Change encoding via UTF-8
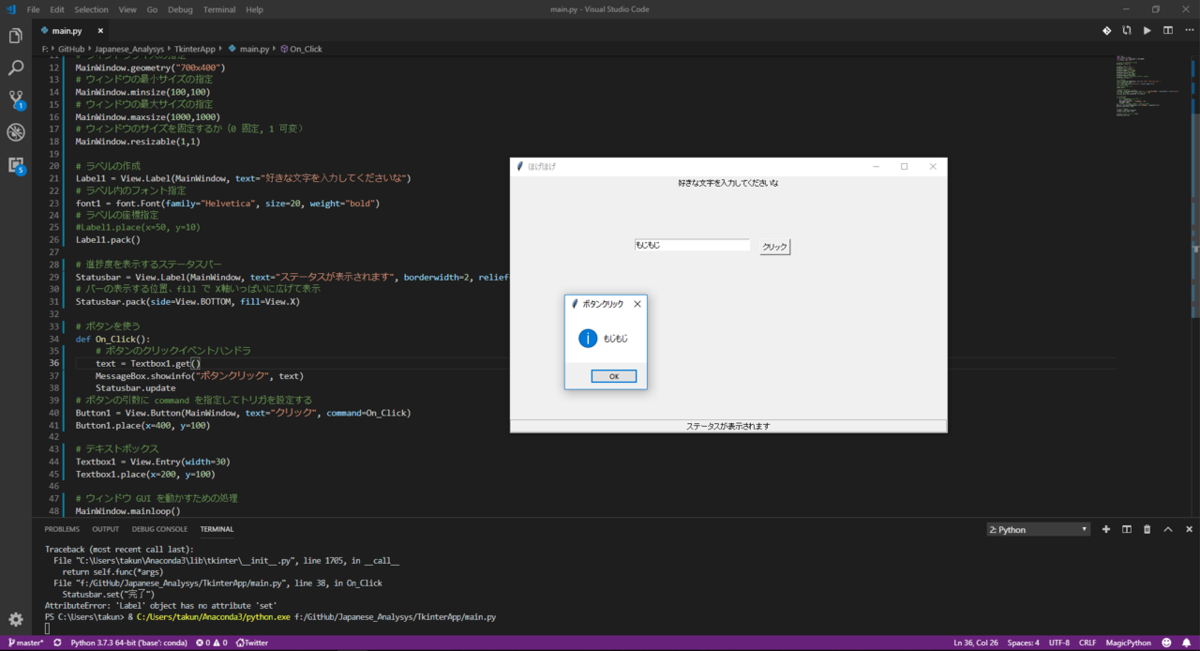Screen dimensions: 1200x651 (1058, 643)
